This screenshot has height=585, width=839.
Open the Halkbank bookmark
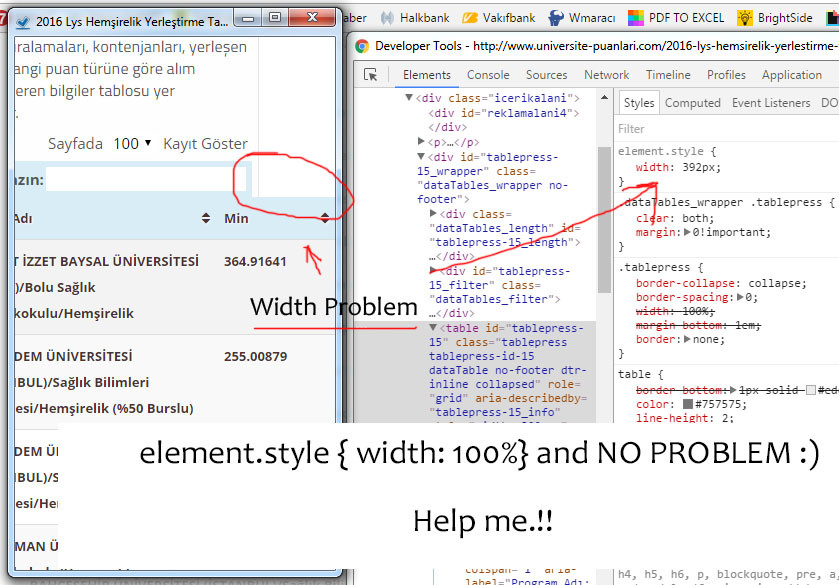pos(415,18)
